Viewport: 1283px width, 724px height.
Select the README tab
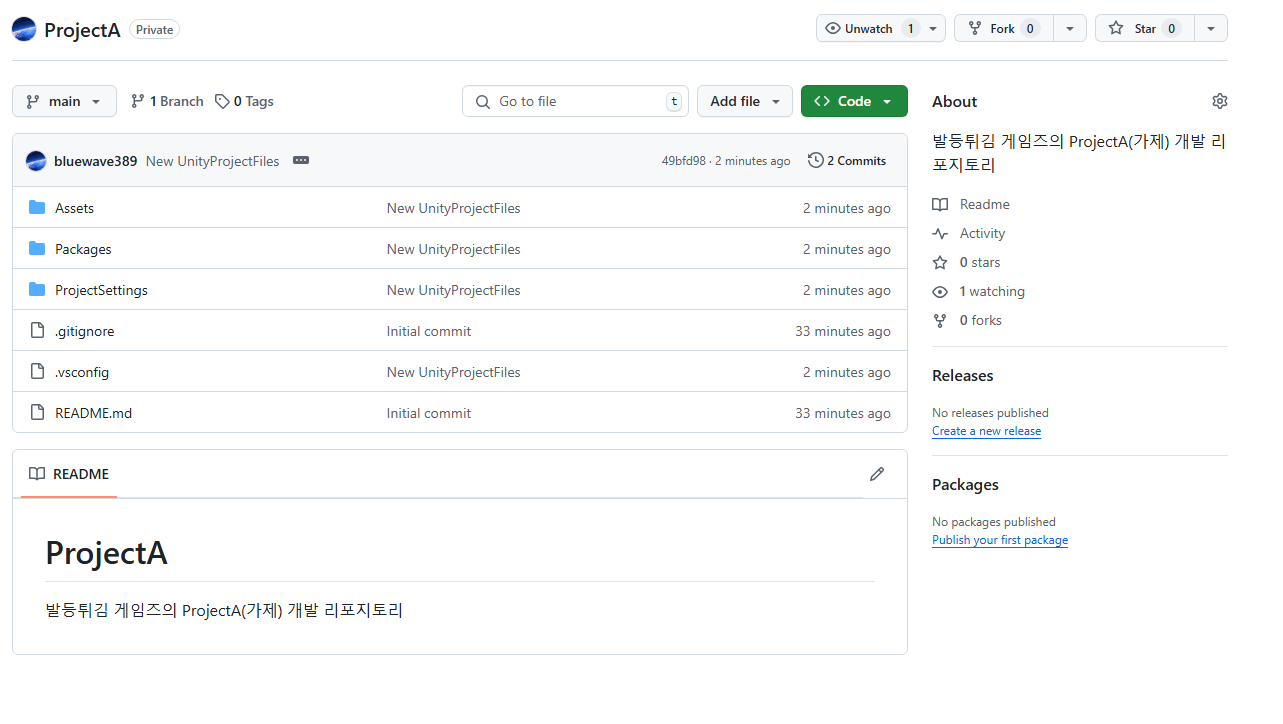pyautogui.click(x=69, y=474)
